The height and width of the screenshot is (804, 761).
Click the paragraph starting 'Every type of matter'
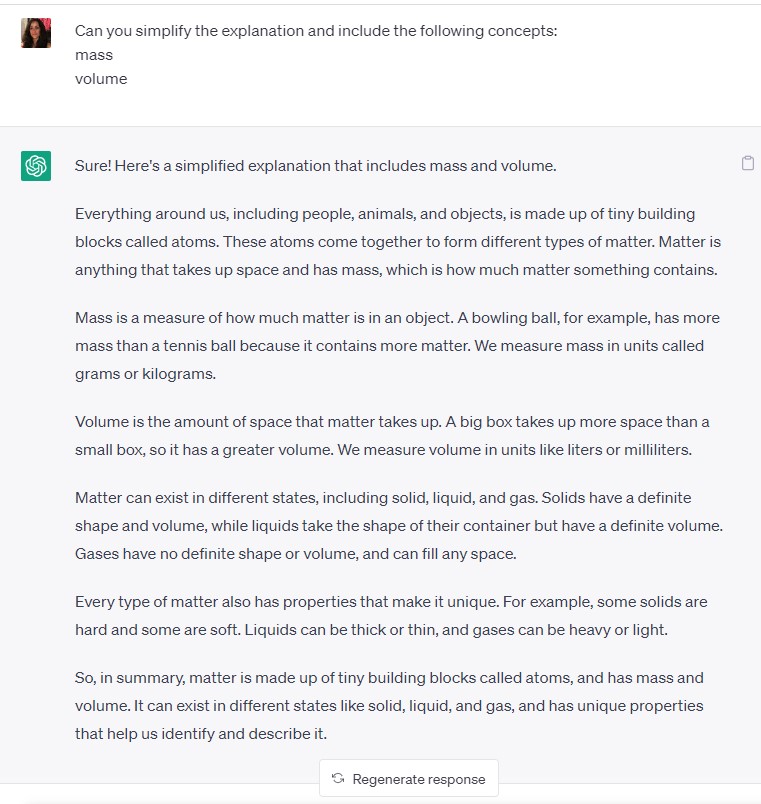tap(391, 616)
